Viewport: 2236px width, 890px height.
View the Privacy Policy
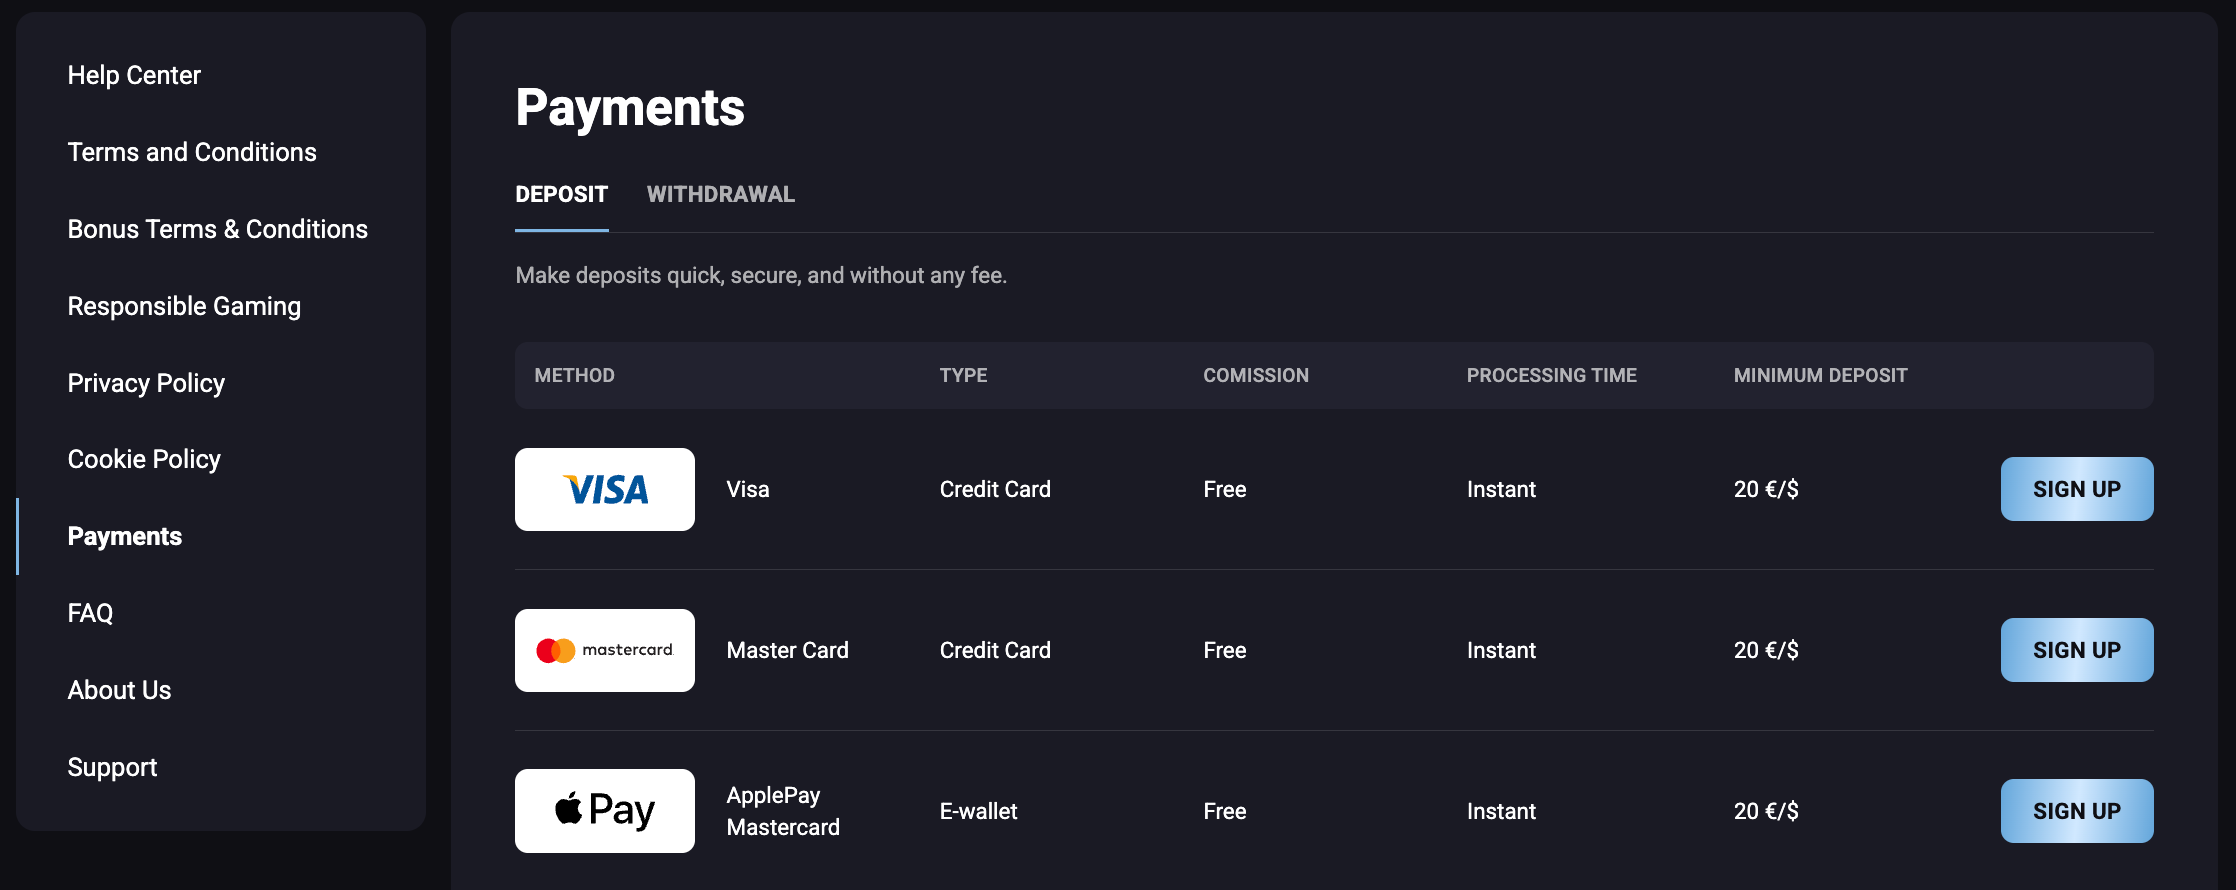145,382
